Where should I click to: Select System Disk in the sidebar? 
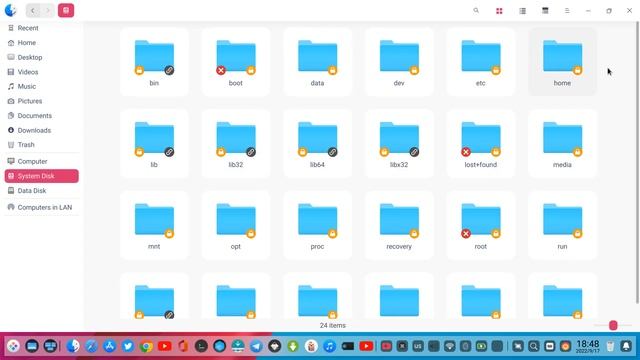point(41,176)
